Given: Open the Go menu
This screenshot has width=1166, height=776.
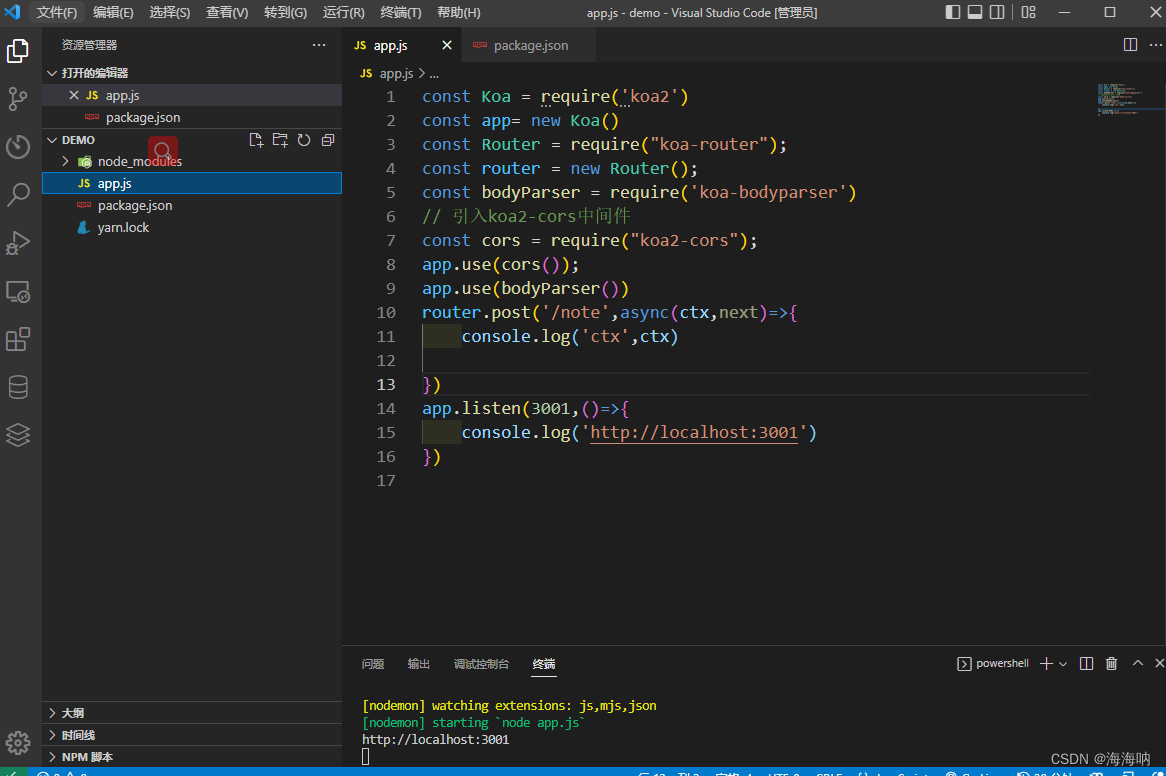Looking at the screenshot, I should pyautogui.click(x=286, y=13).
